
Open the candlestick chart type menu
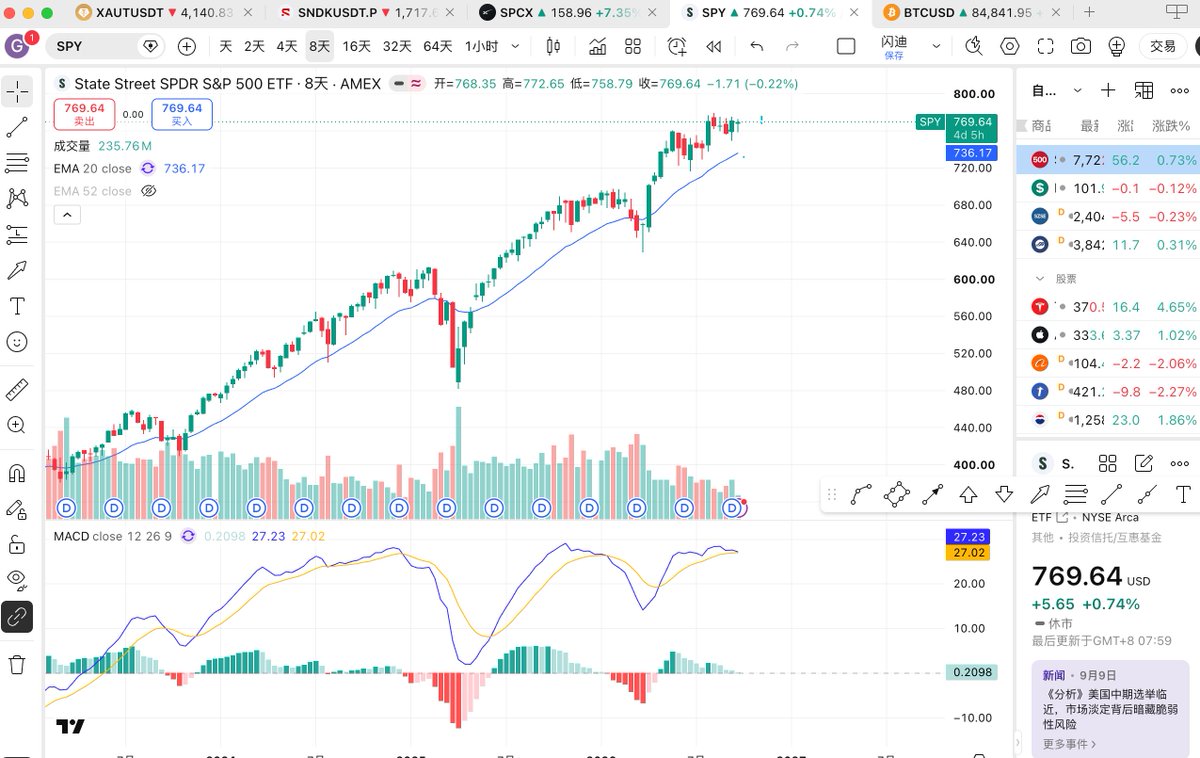click(x=553, y=47)
